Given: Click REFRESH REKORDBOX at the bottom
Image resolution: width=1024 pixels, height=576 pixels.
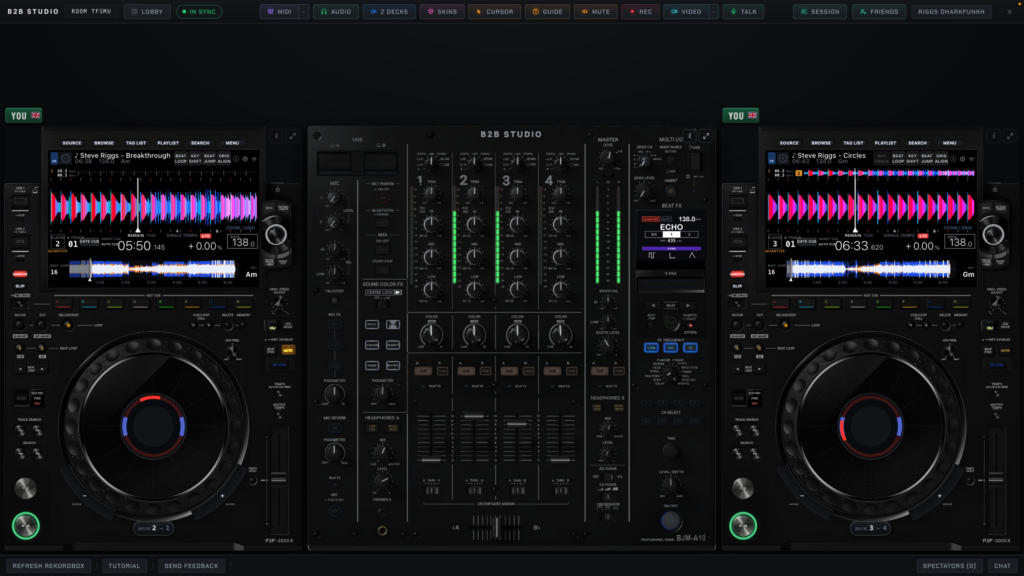Looking at the screenshot, I should (48, 566).
